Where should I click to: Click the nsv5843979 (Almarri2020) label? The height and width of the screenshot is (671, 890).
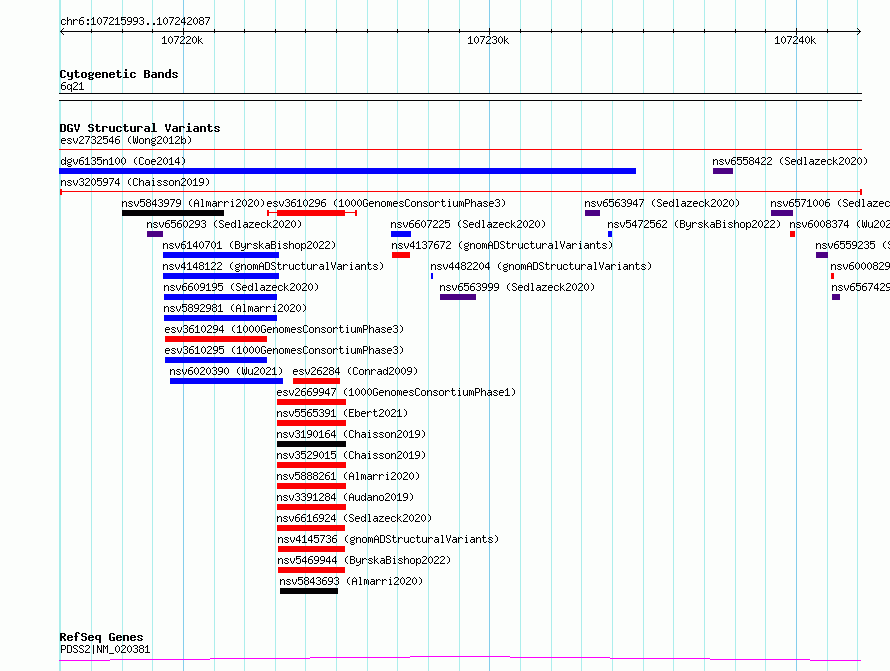click(x=193, y=203)
